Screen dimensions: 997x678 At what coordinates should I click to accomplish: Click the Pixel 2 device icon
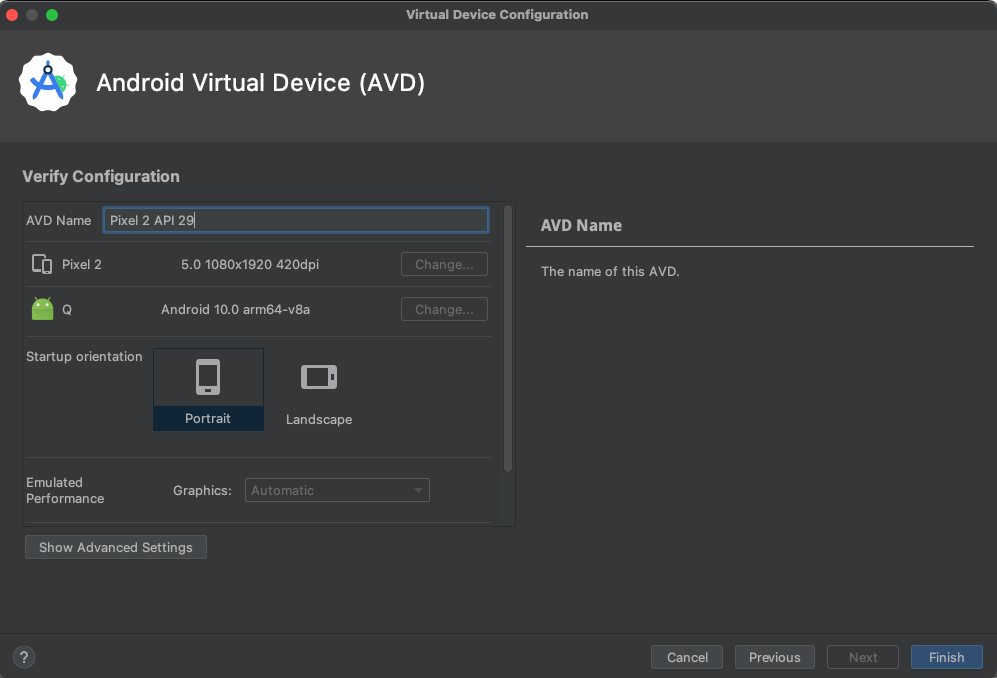[x=42, y=264]
